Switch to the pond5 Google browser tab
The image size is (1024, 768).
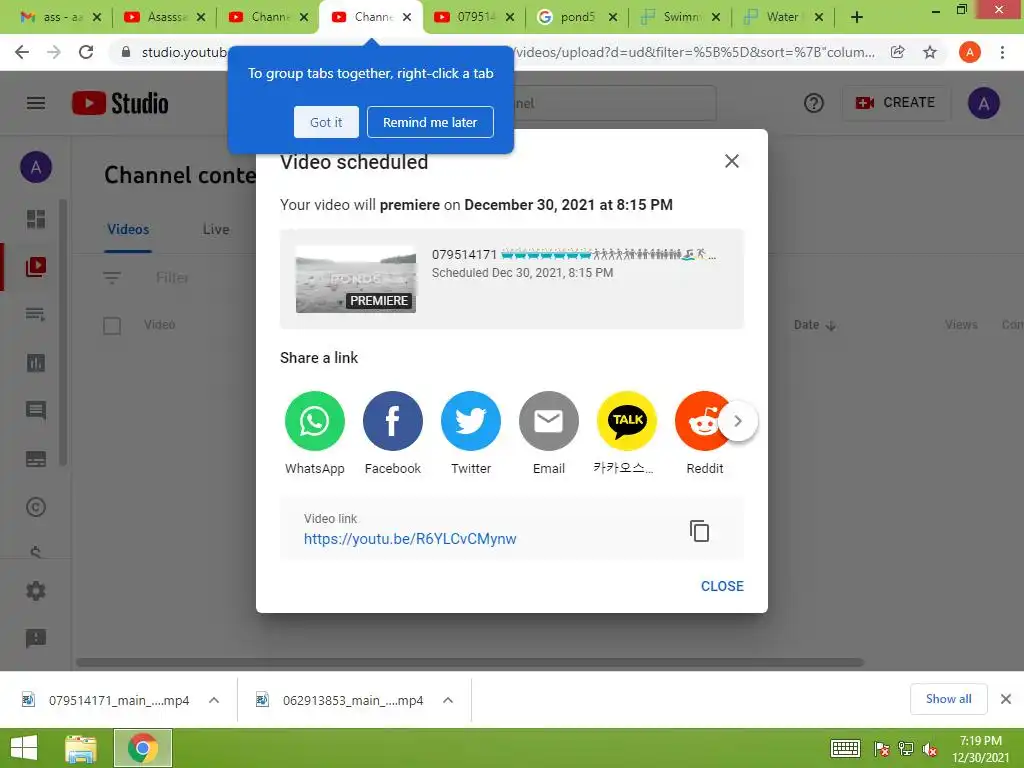coord(577,17)
